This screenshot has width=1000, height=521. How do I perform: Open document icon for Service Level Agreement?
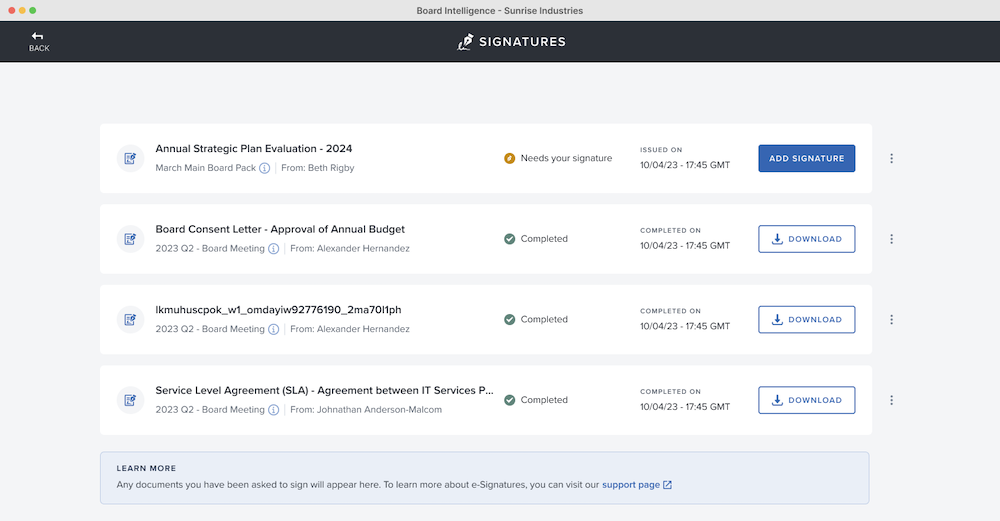130,400
